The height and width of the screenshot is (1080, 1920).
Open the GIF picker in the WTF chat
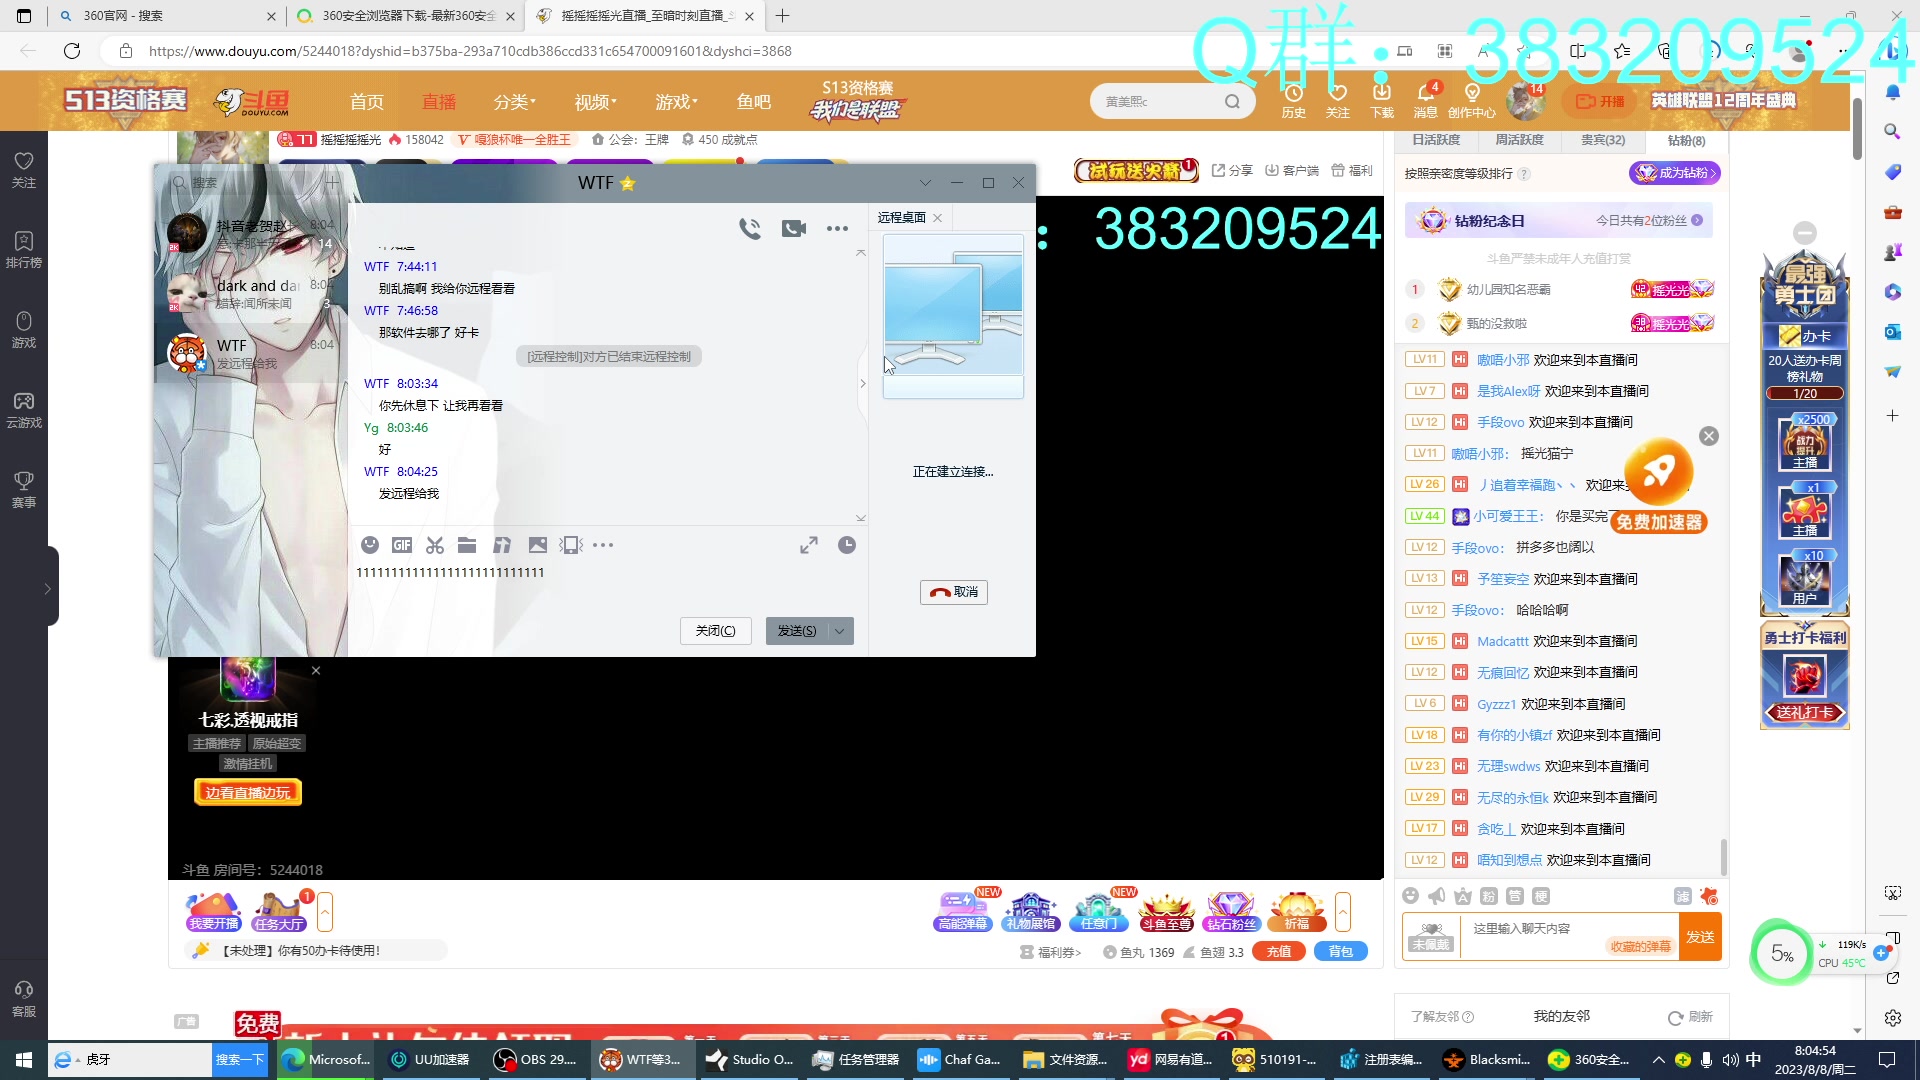click(x=402, y=545)
